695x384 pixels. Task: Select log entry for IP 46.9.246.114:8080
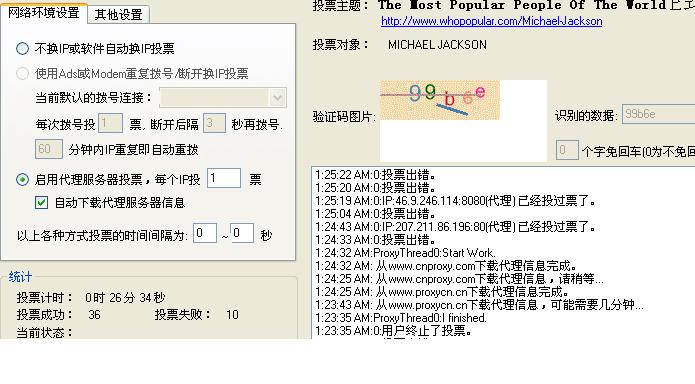click(x=455, y=201)
